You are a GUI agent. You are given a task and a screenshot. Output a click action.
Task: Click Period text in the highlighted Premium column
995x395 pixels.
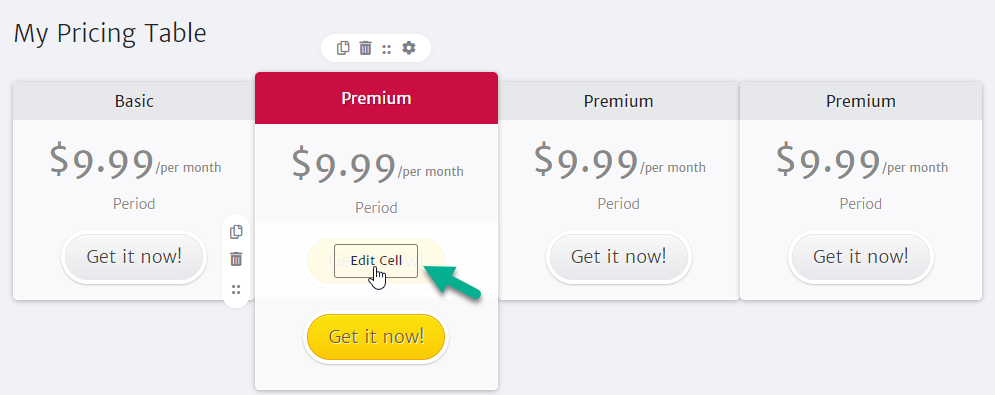point(376,208)
